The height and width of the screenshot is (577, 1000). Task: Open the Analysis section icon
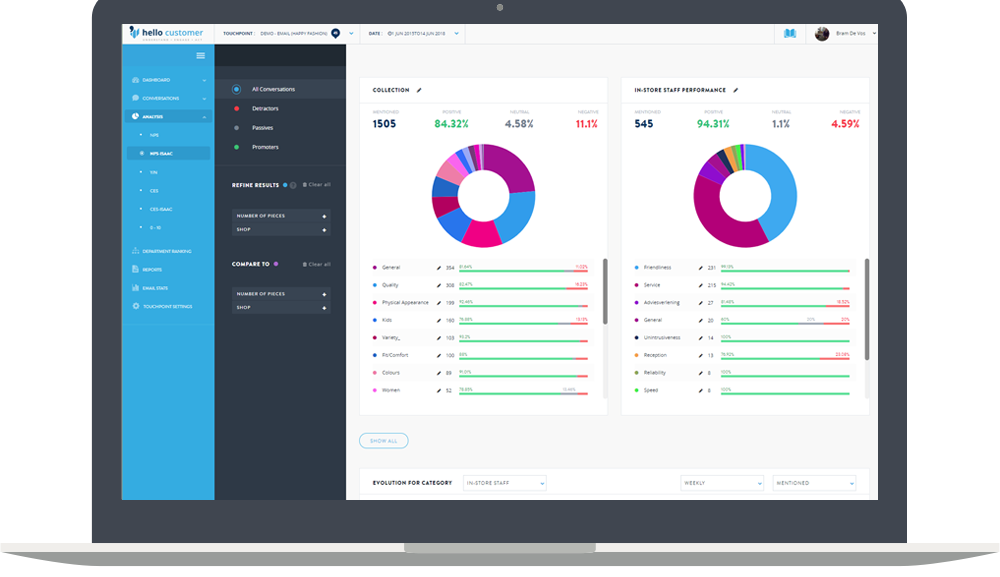tap(136, 115)
